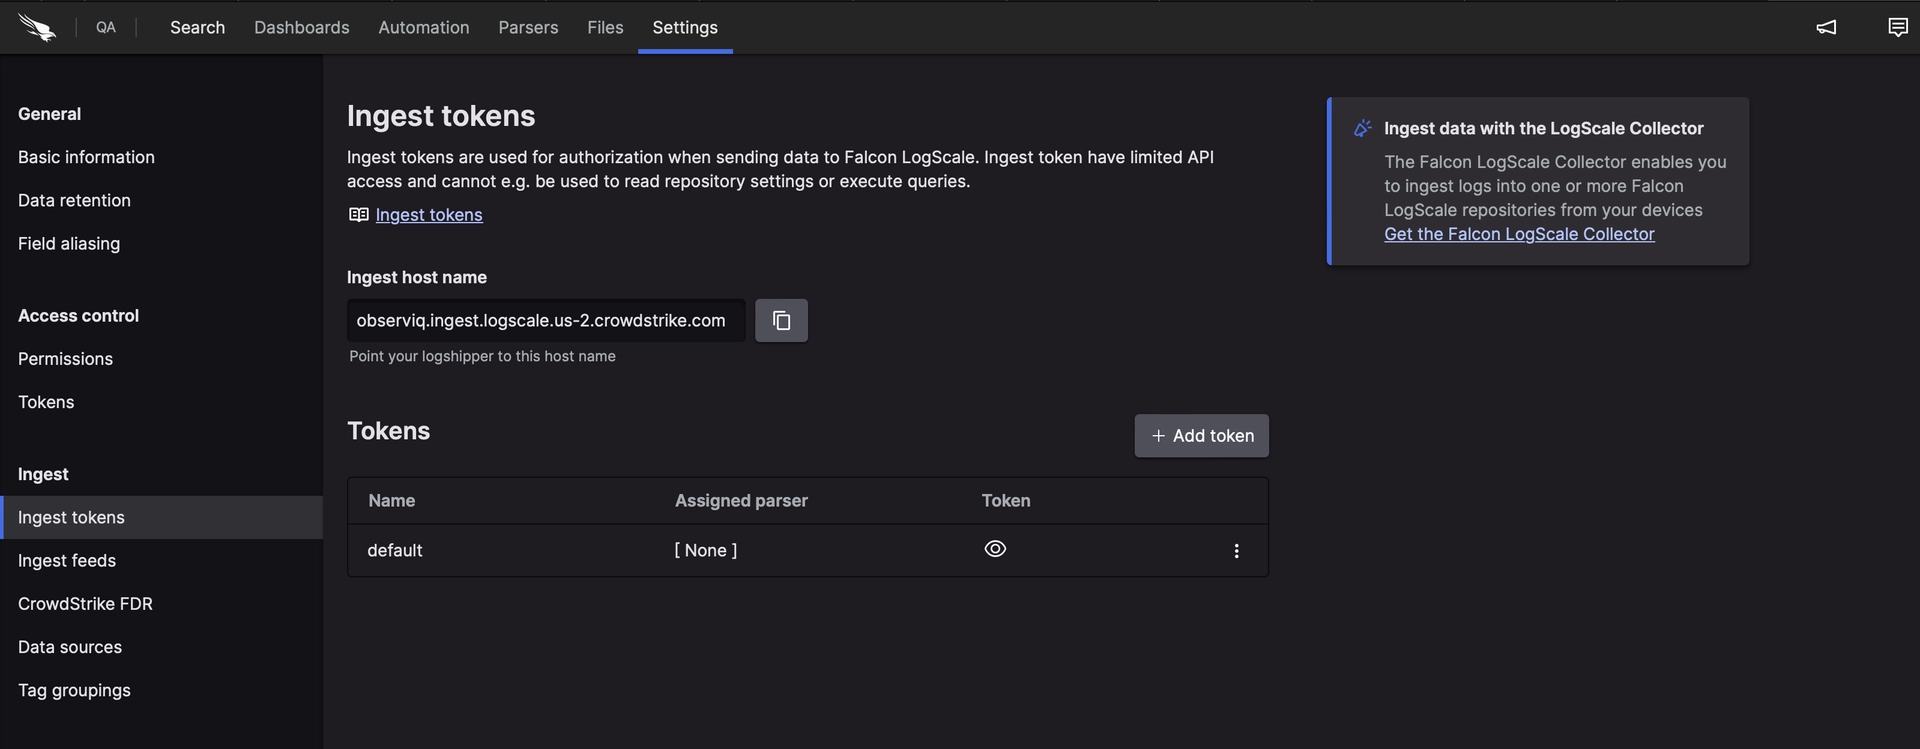Viewport: 1920px width, 749px height.
Task: Open the feedback chat icon
Action: tap(1897, 27)
